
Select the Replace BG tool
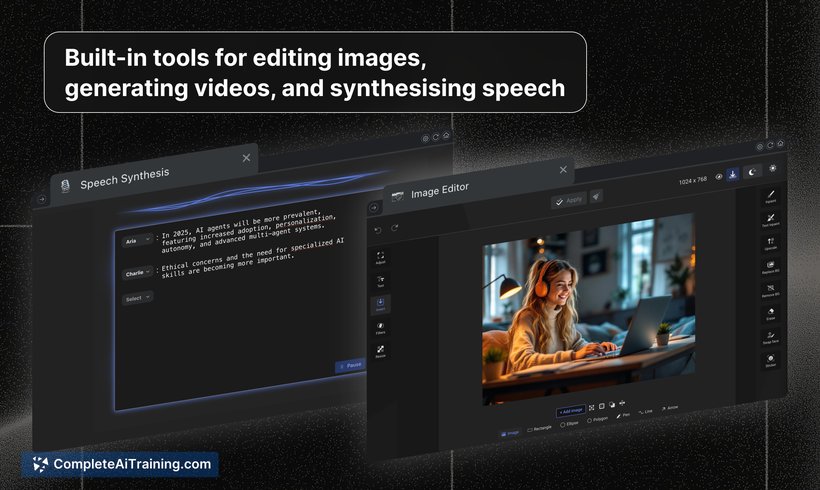(x=770, y=267)
